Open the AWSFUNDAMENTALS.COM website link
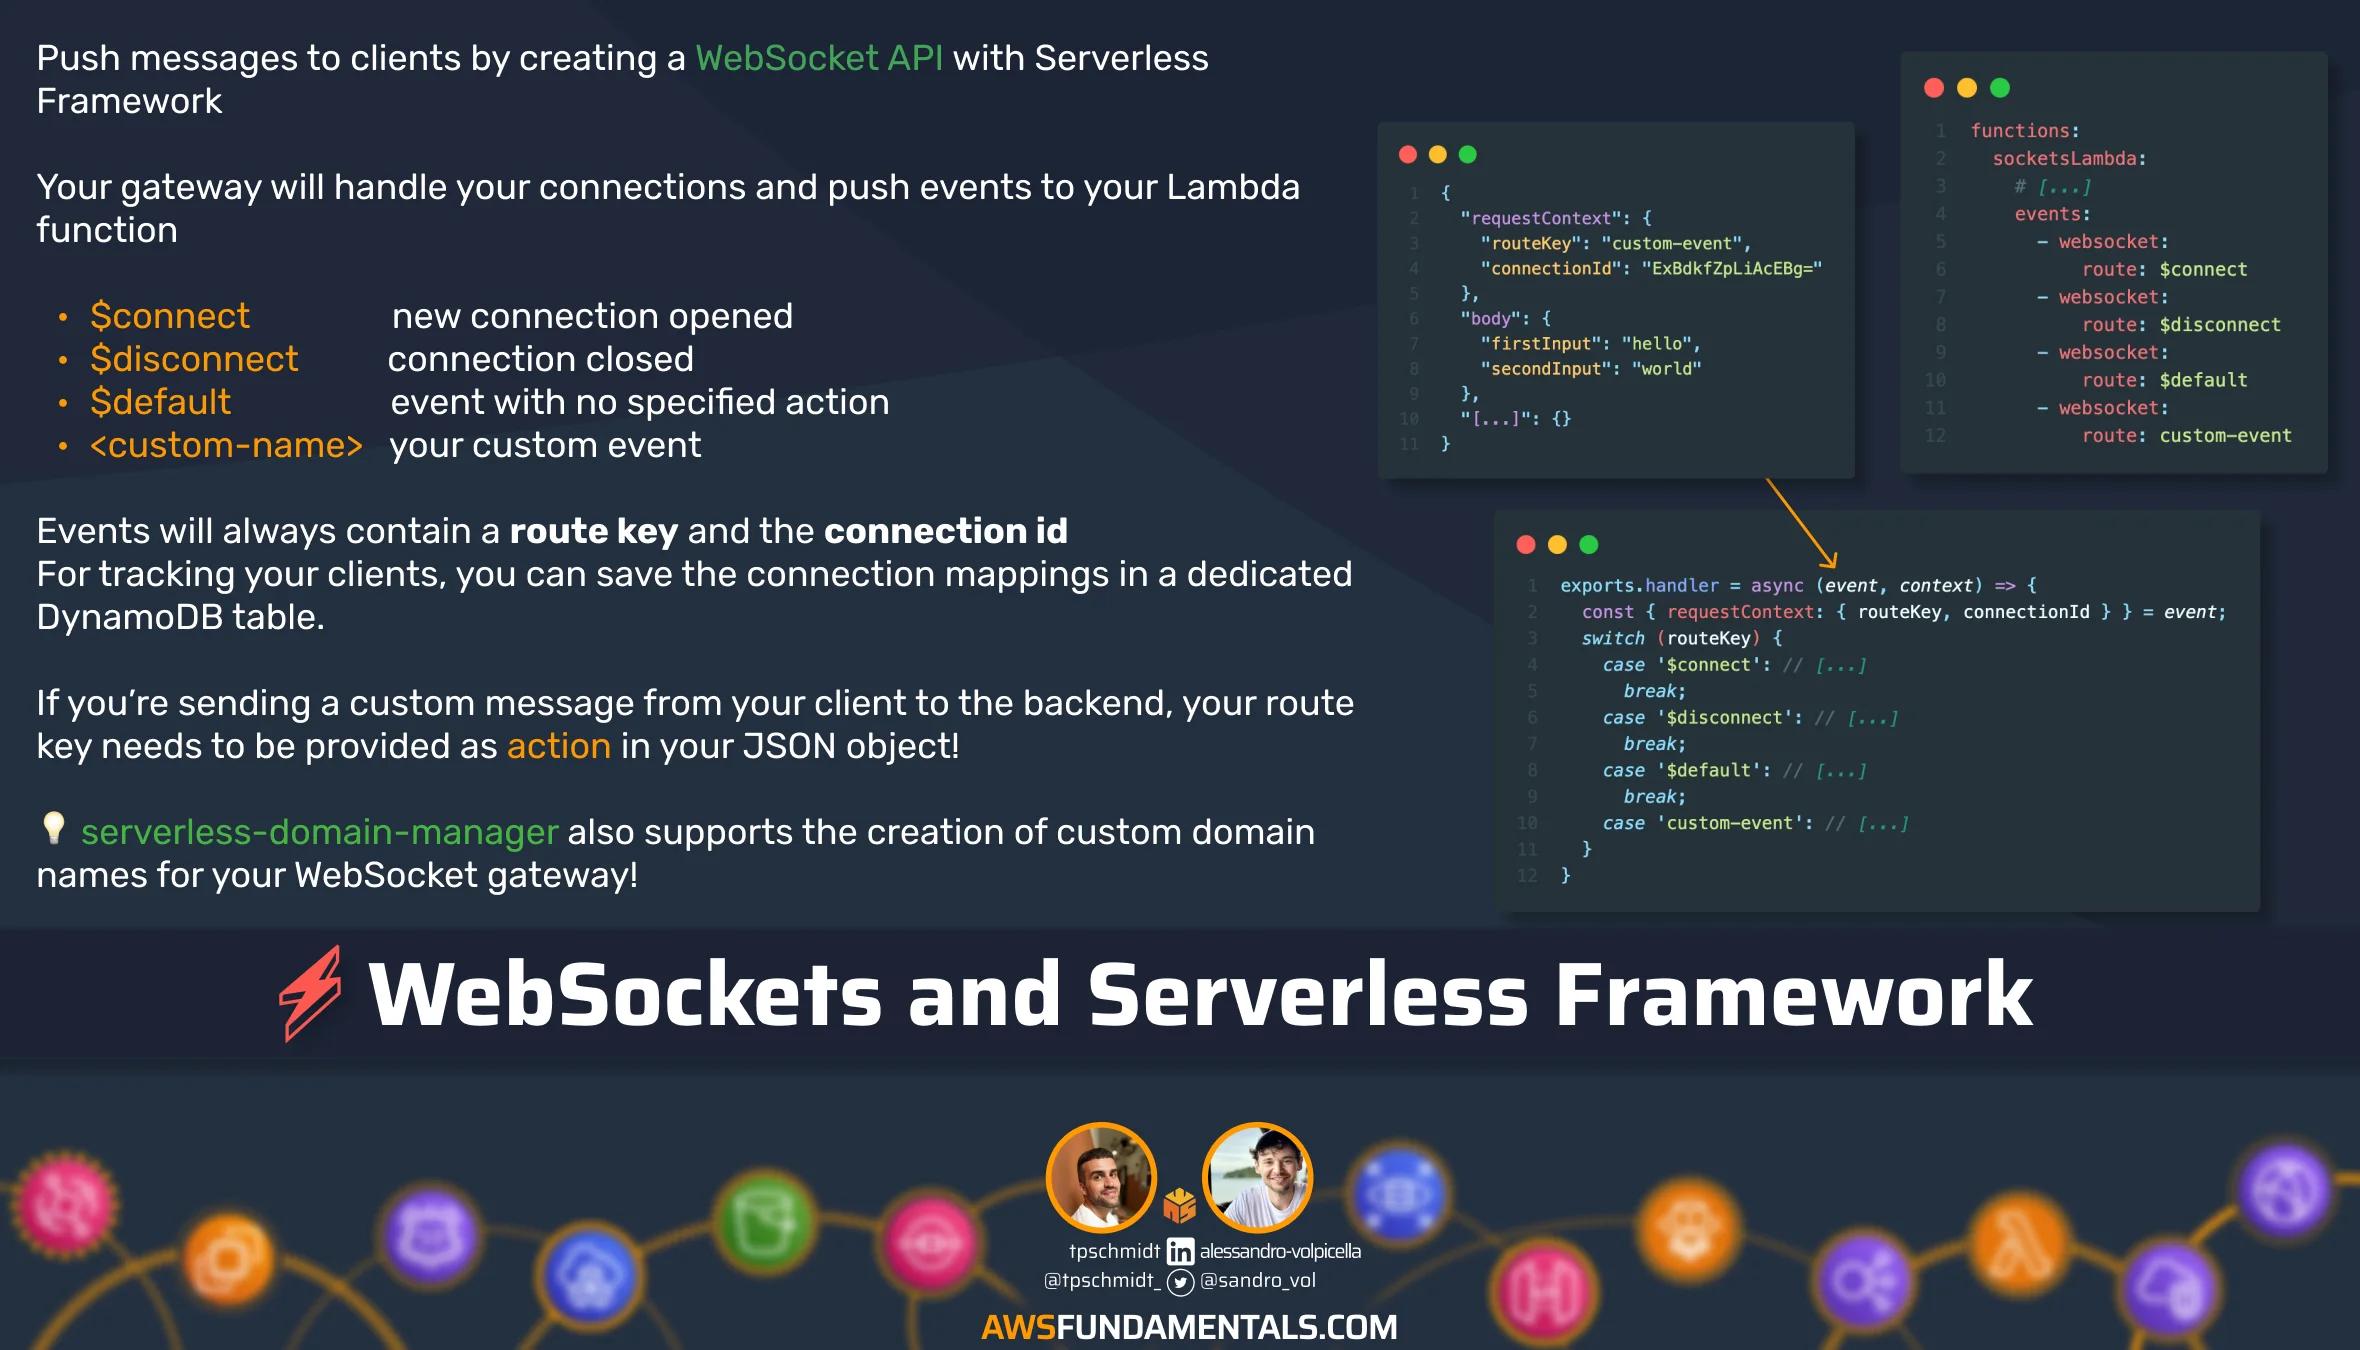 1189,1327
